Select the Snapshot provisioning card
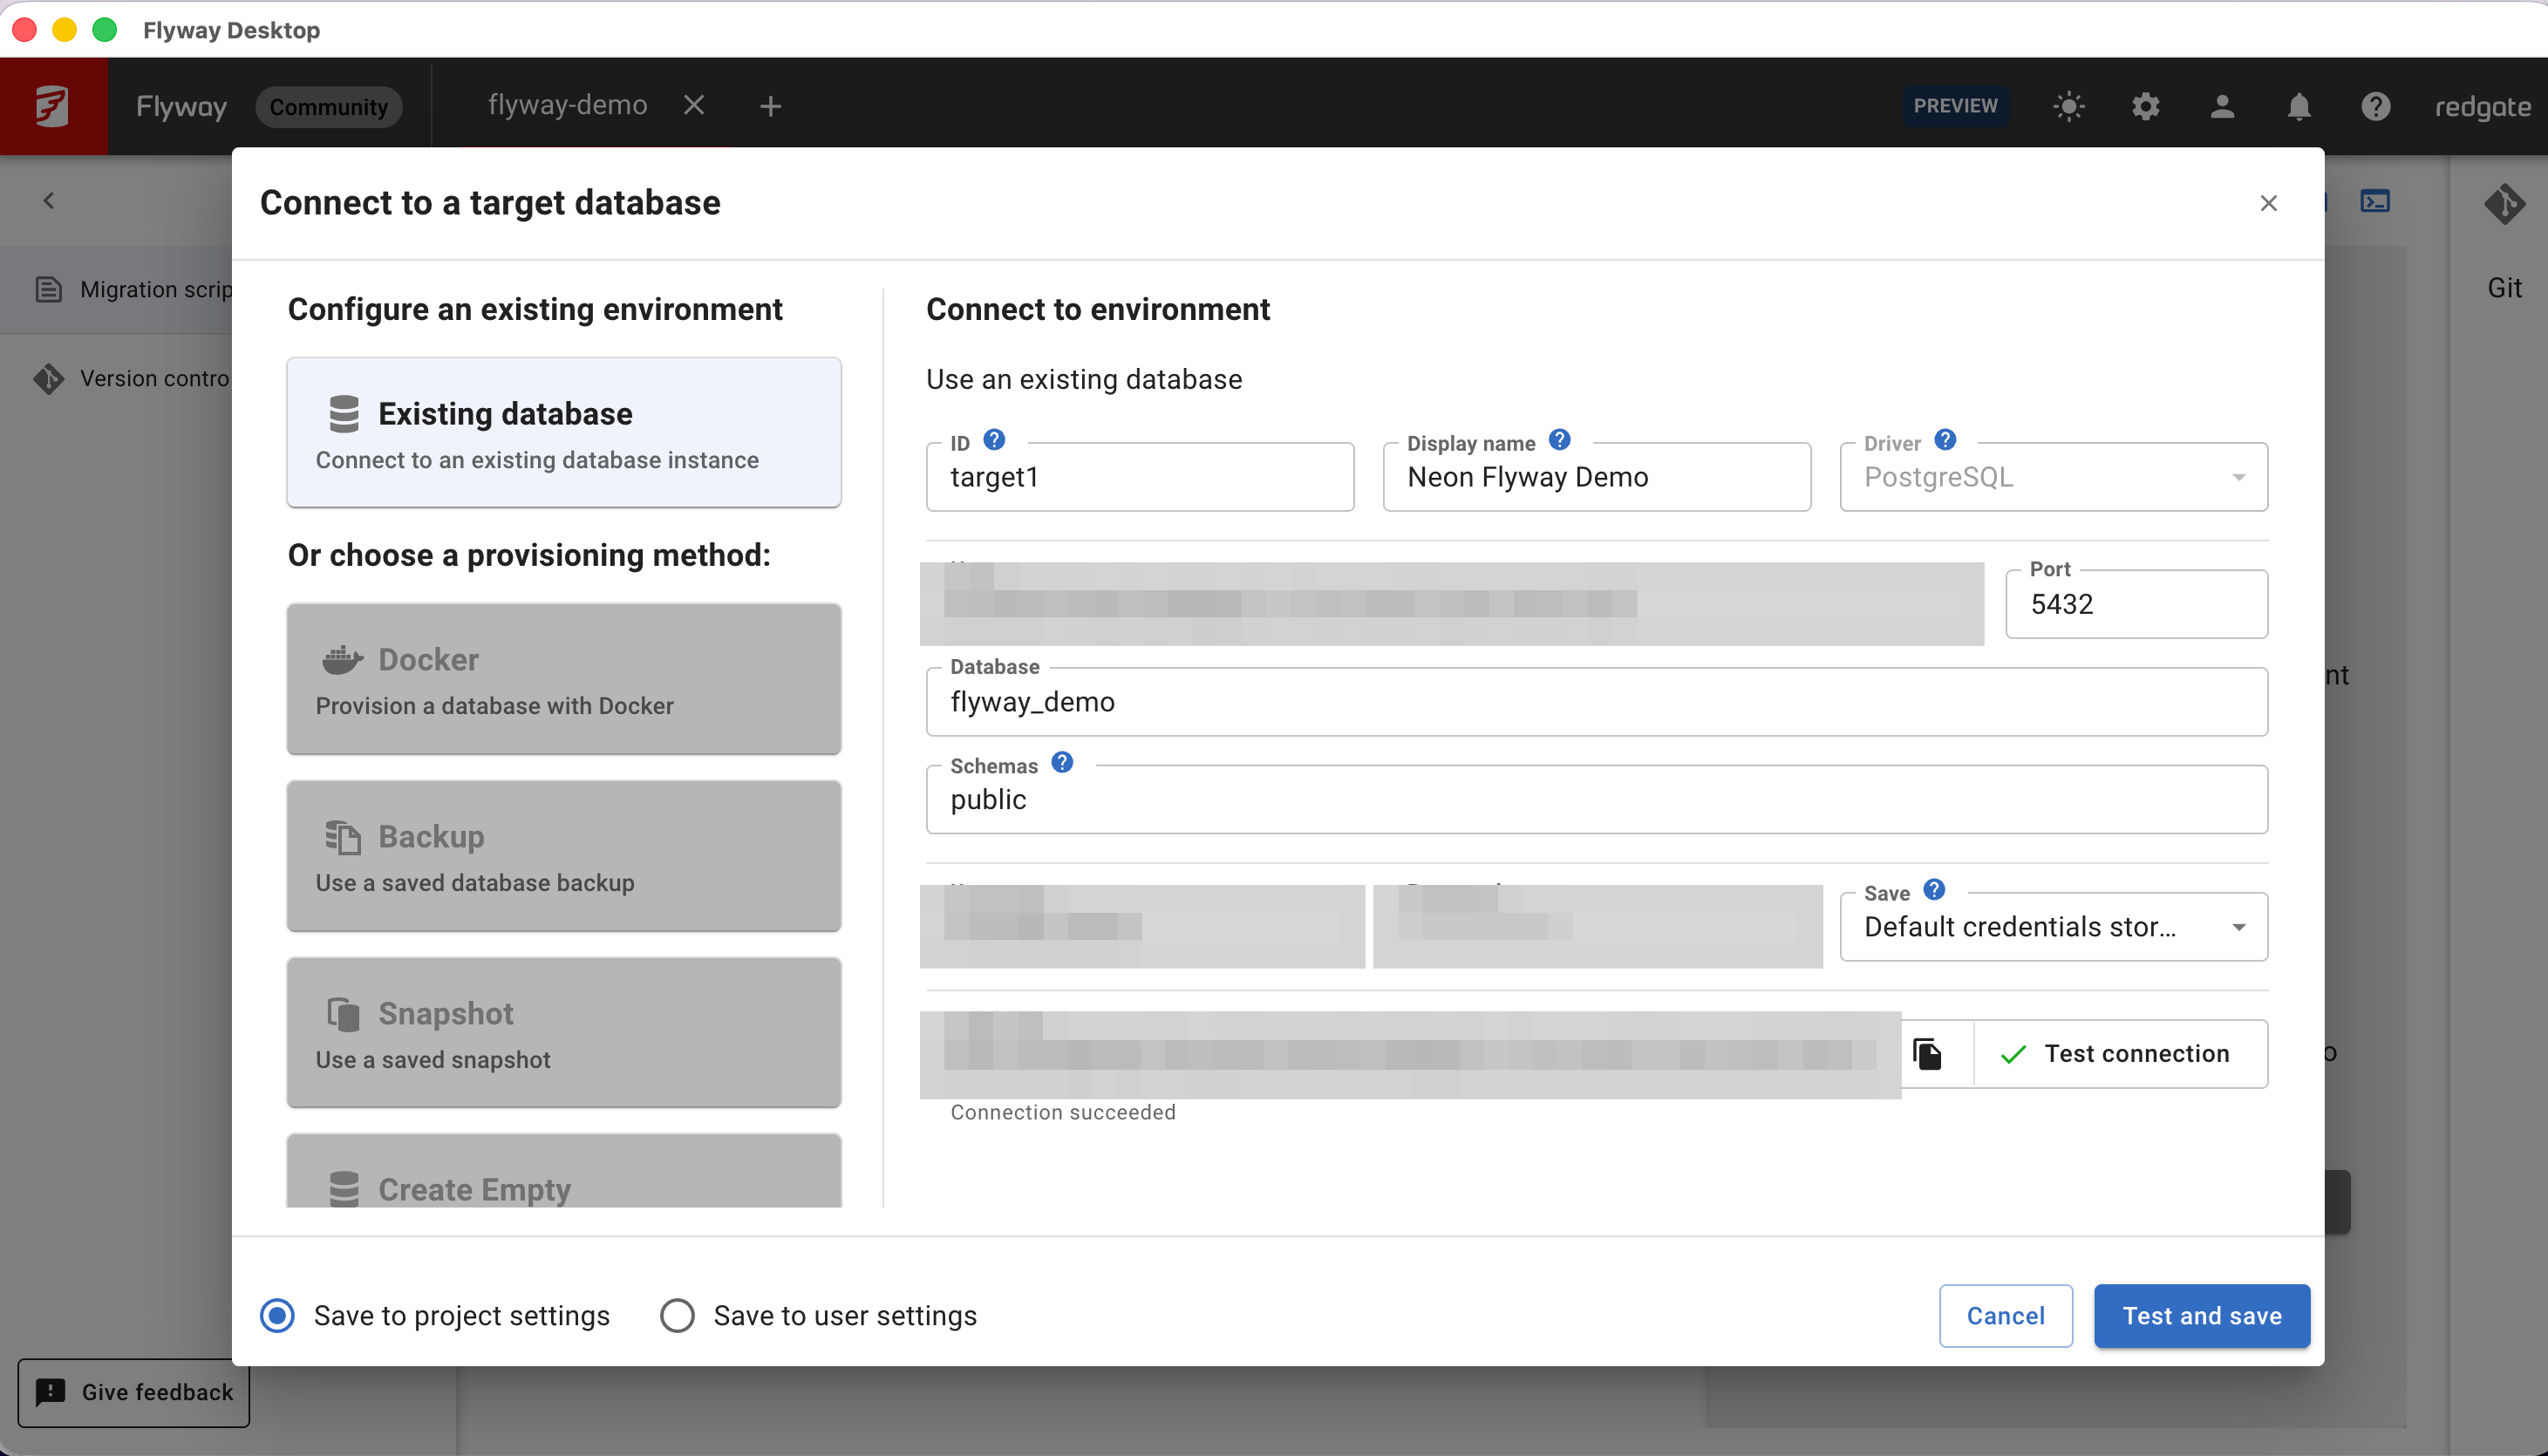This screenshot has height=1456, width=2548. (x=564, y=1032)
